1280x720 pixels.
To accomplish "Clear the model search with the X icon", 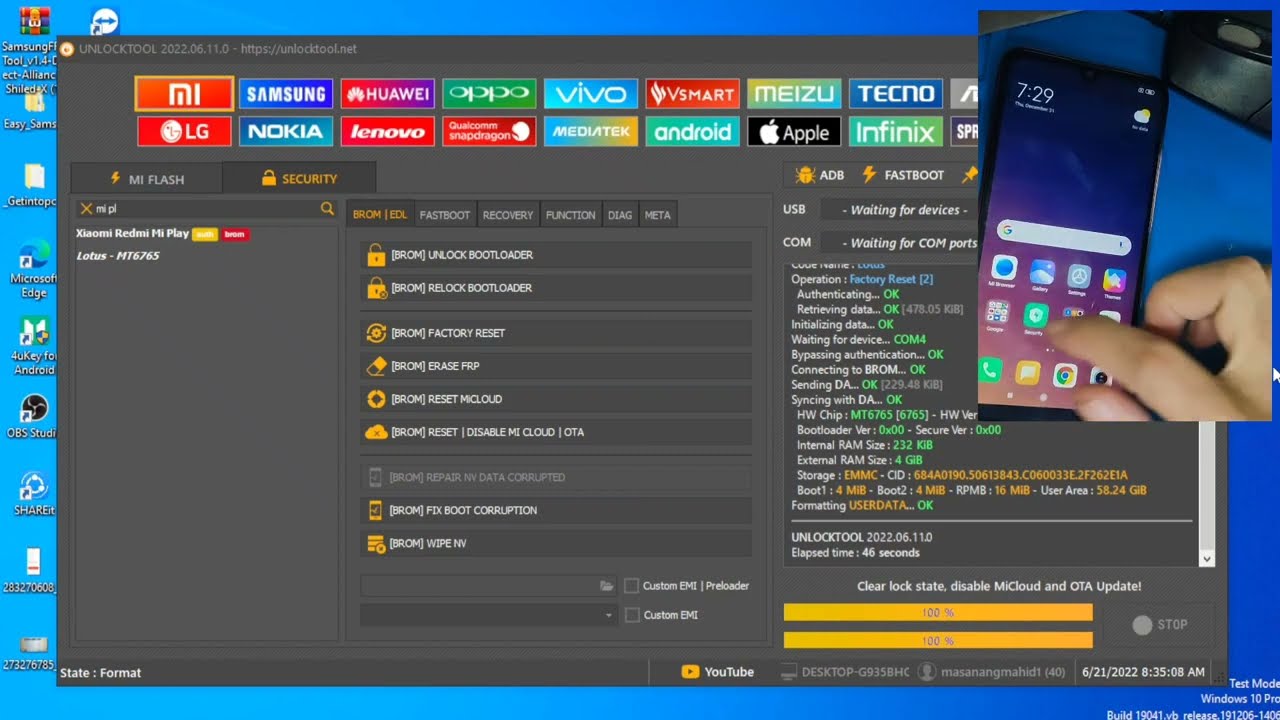I will pyautogui.click(x=86, y=209).
